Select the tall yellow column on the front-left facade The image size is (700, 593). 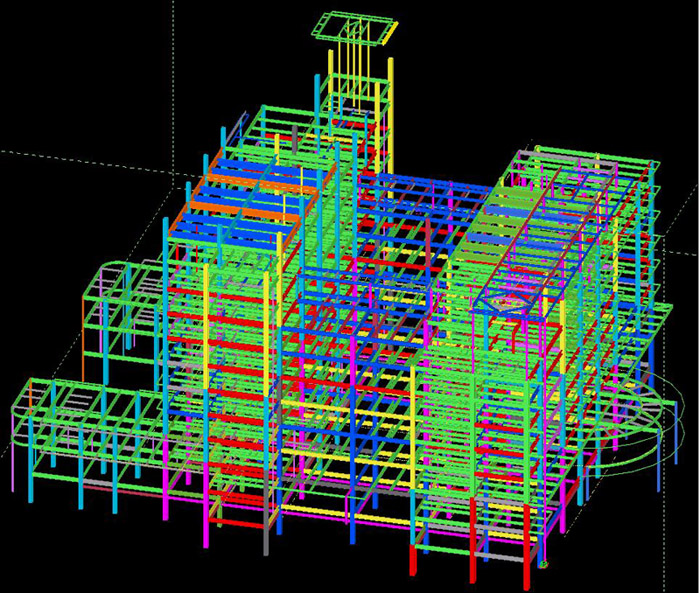coord(206,326)
